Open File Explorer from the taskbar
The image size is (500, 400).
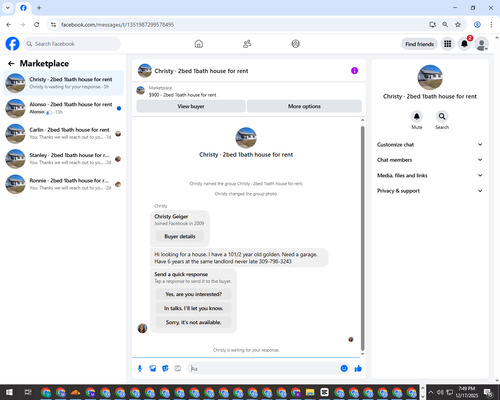(310, 392)
